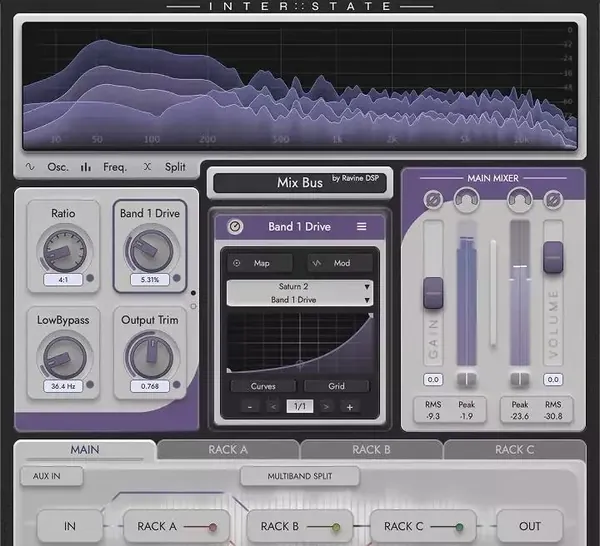This screenshot has width=600, height=546.
Task: Switch to the RACK B tab
Action: [371, 450]
